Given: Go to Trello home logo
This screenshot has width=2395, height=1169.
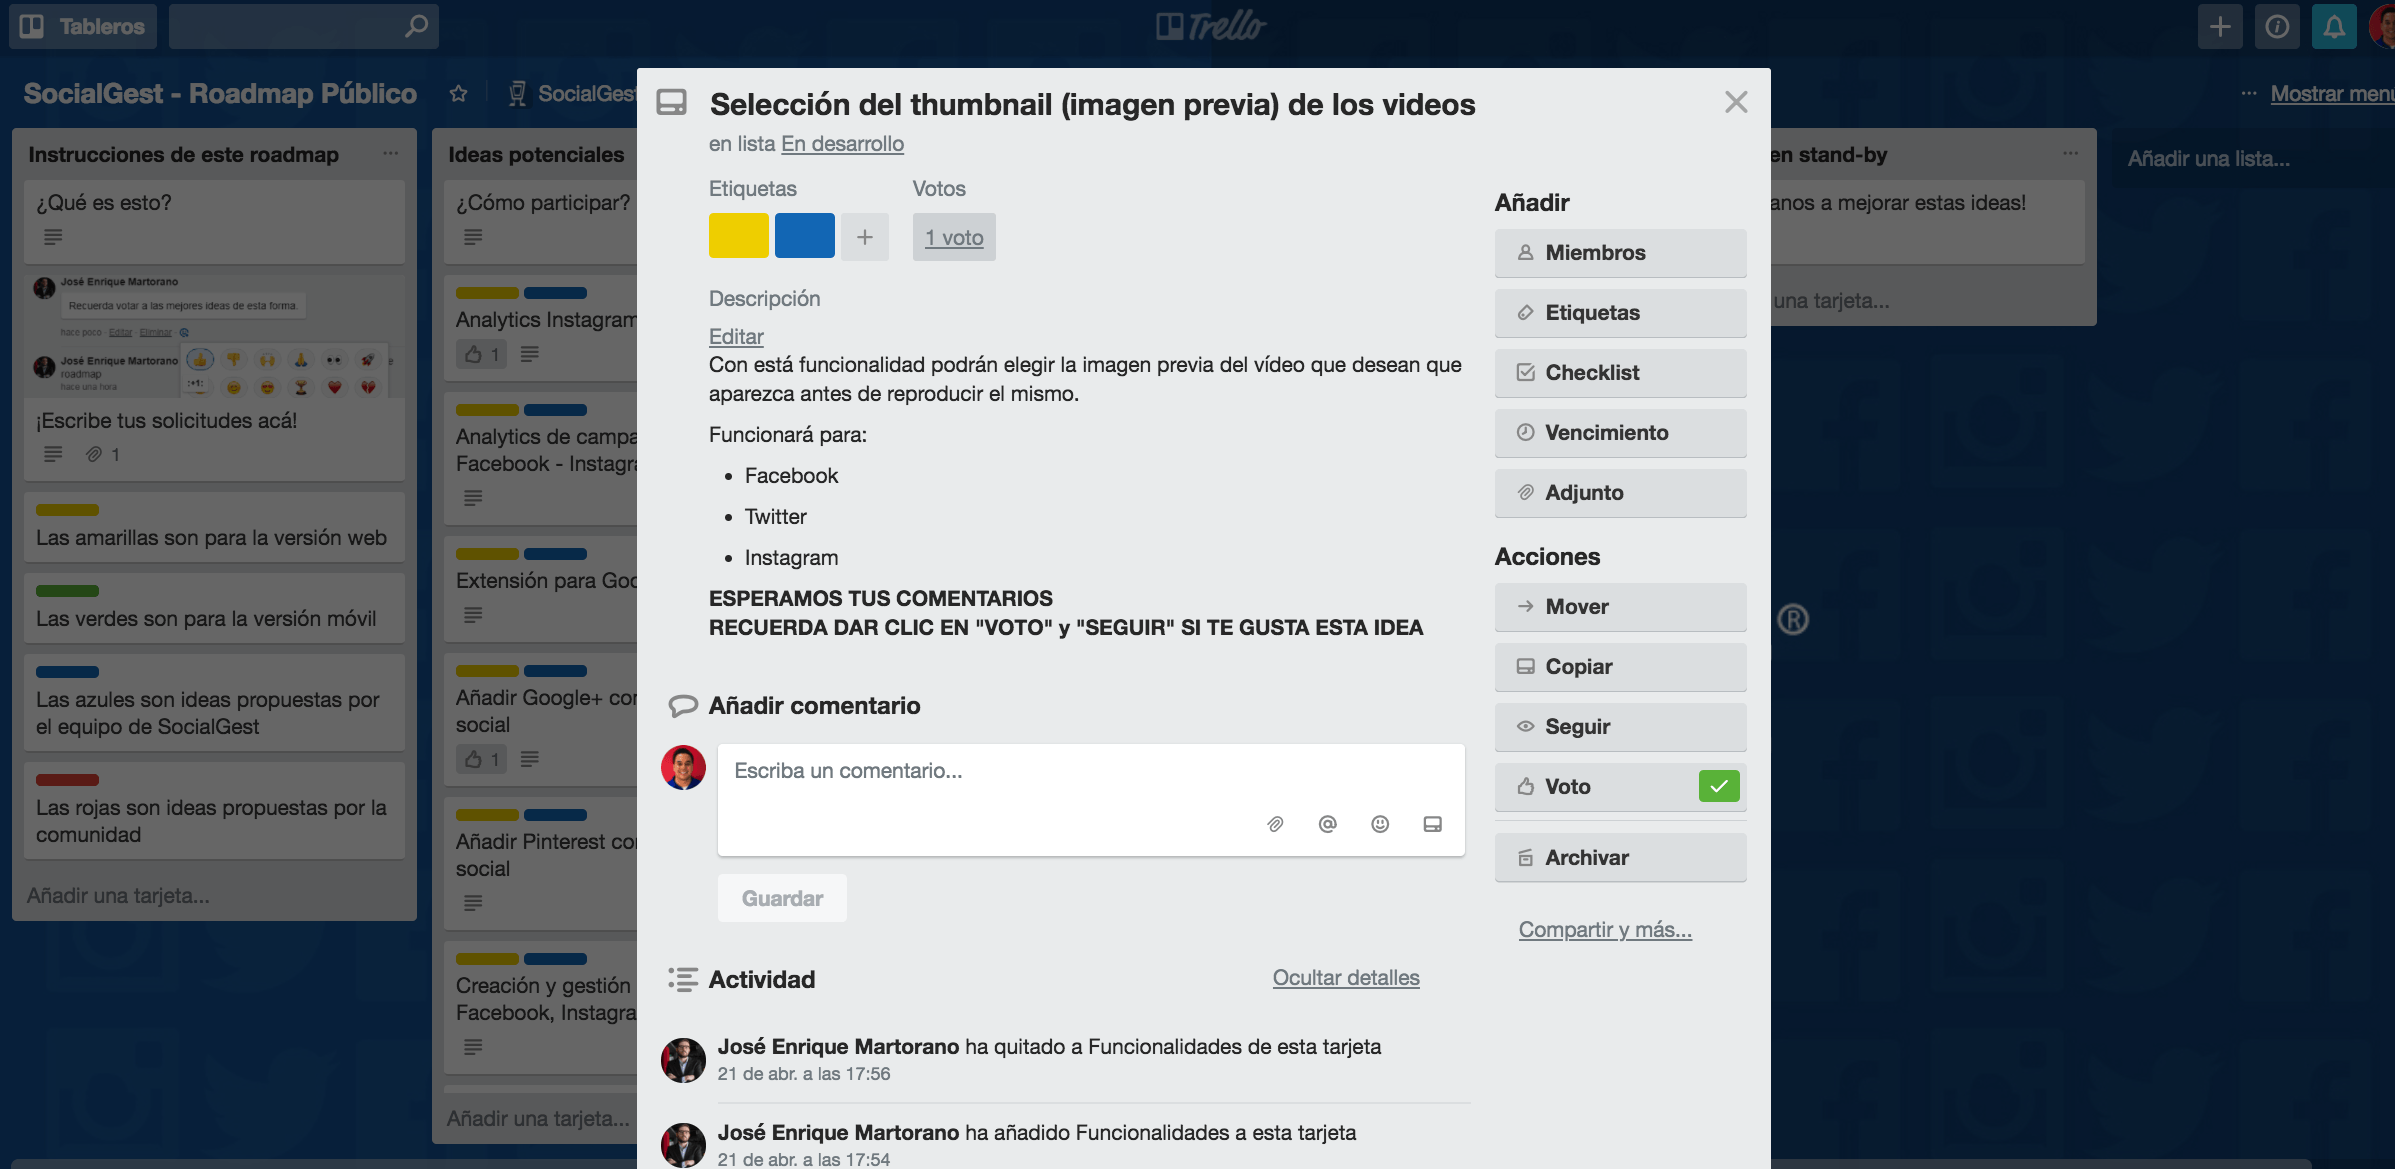Looking at the screenshot, I should pyautogui.click(x=1210, y=26).
